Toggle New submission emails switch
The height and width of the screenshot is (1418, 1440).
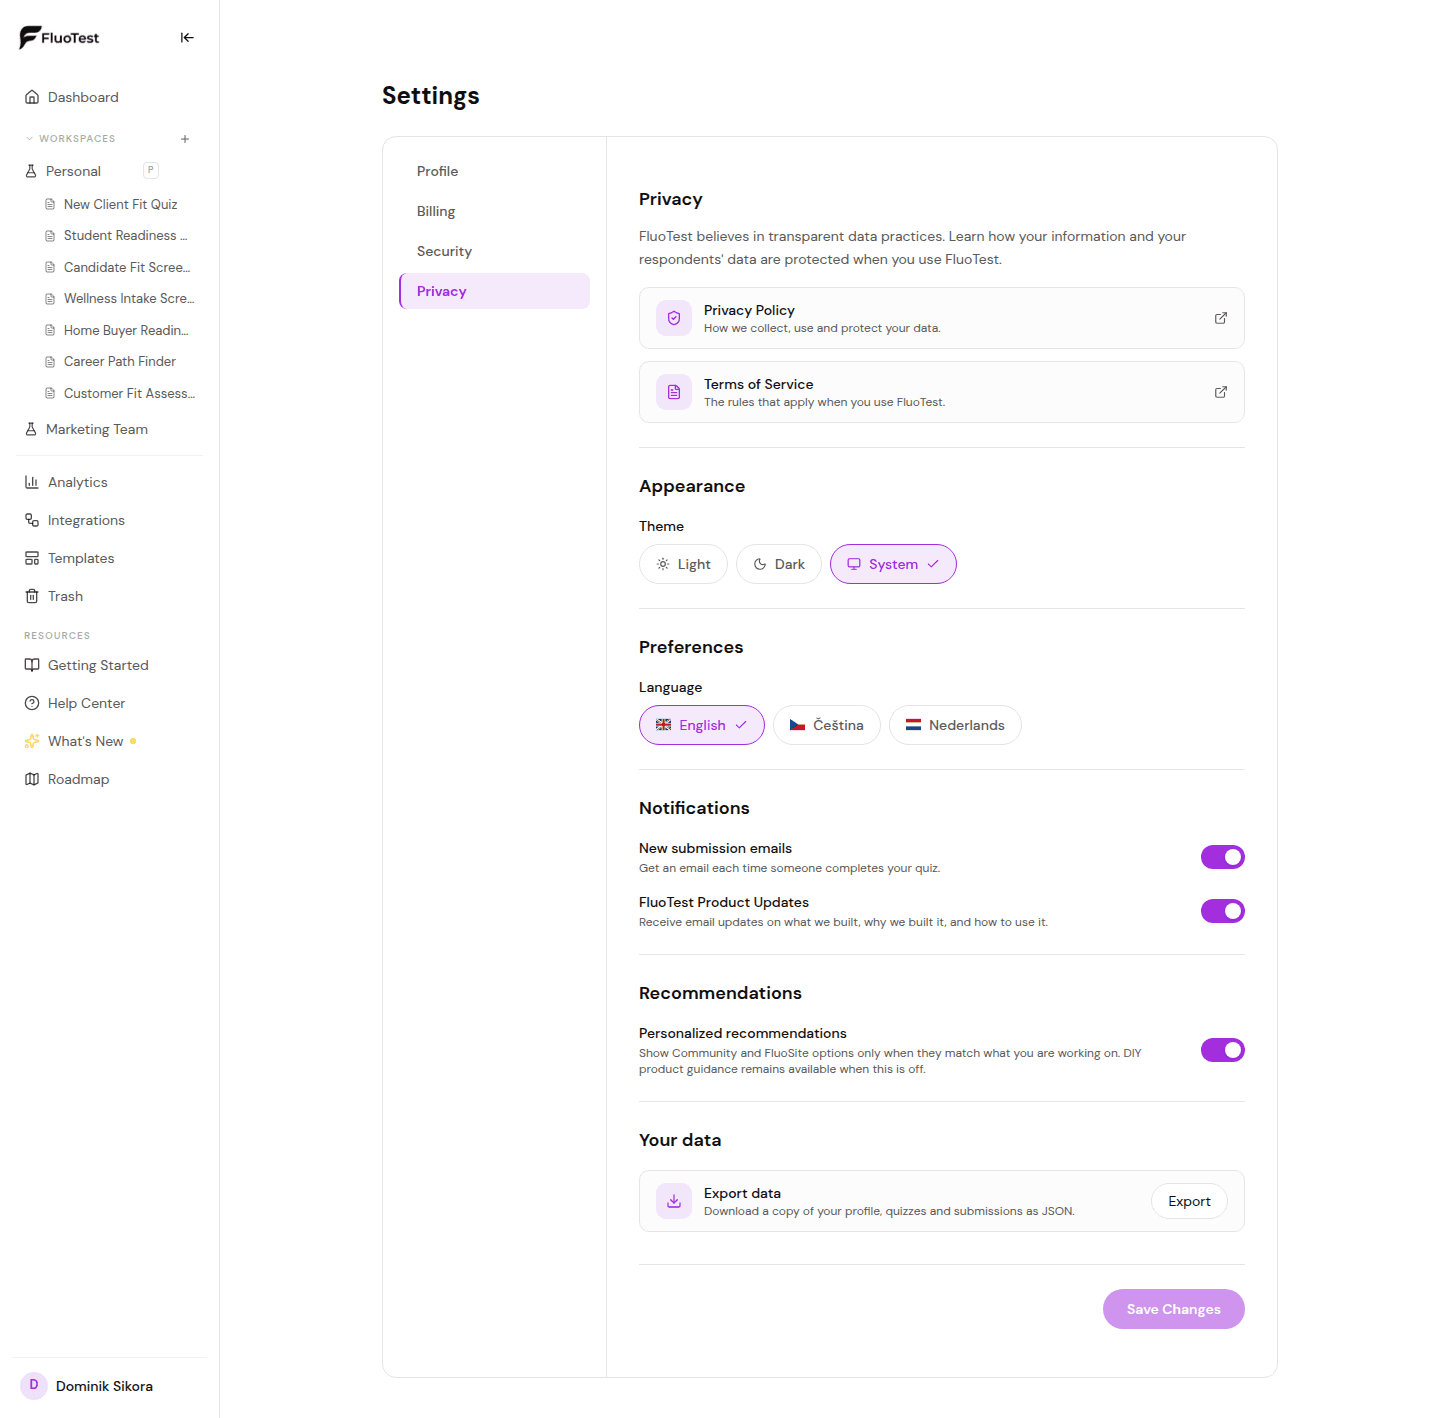click(x=1223, y=857)
